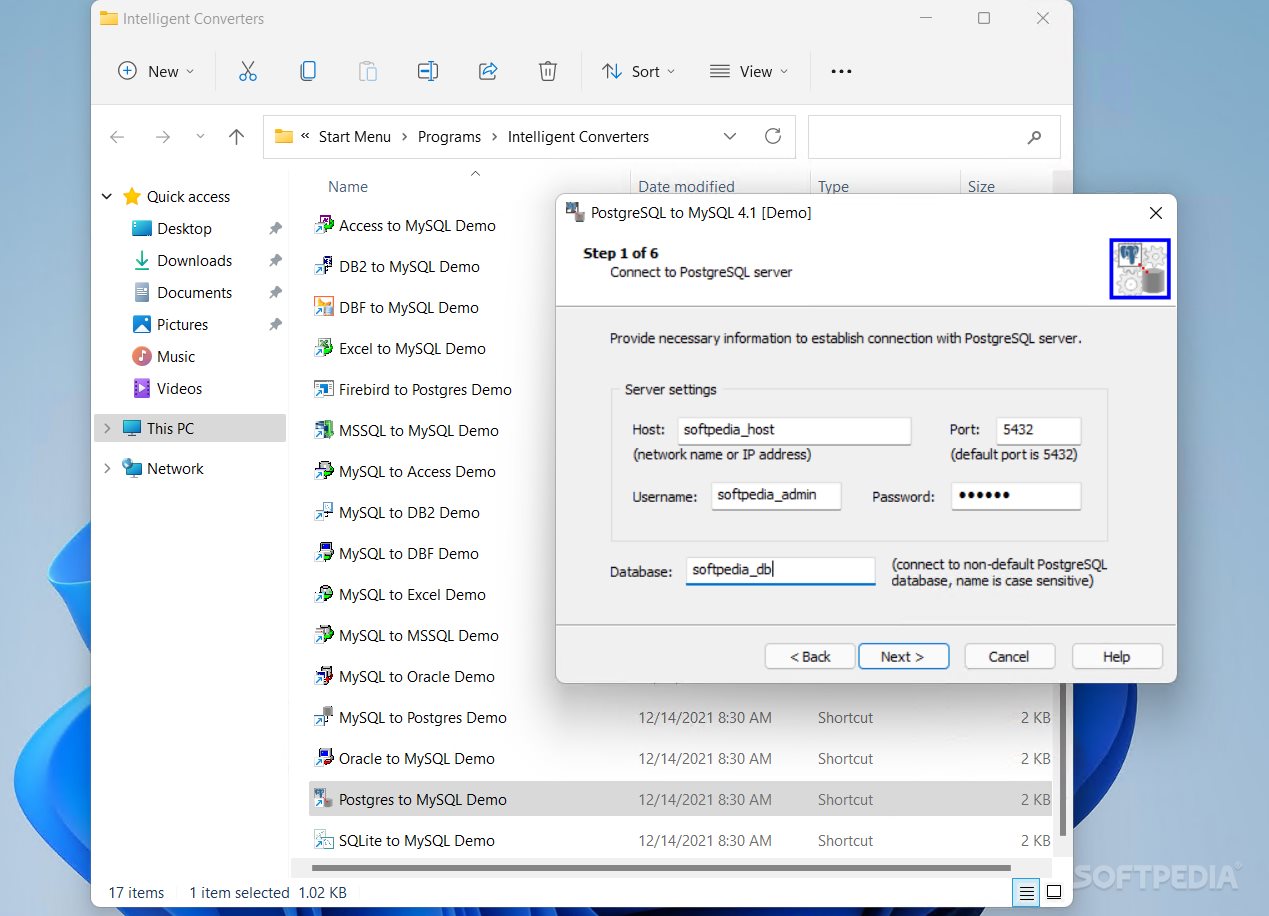Open the View dropdown menu

748,71
